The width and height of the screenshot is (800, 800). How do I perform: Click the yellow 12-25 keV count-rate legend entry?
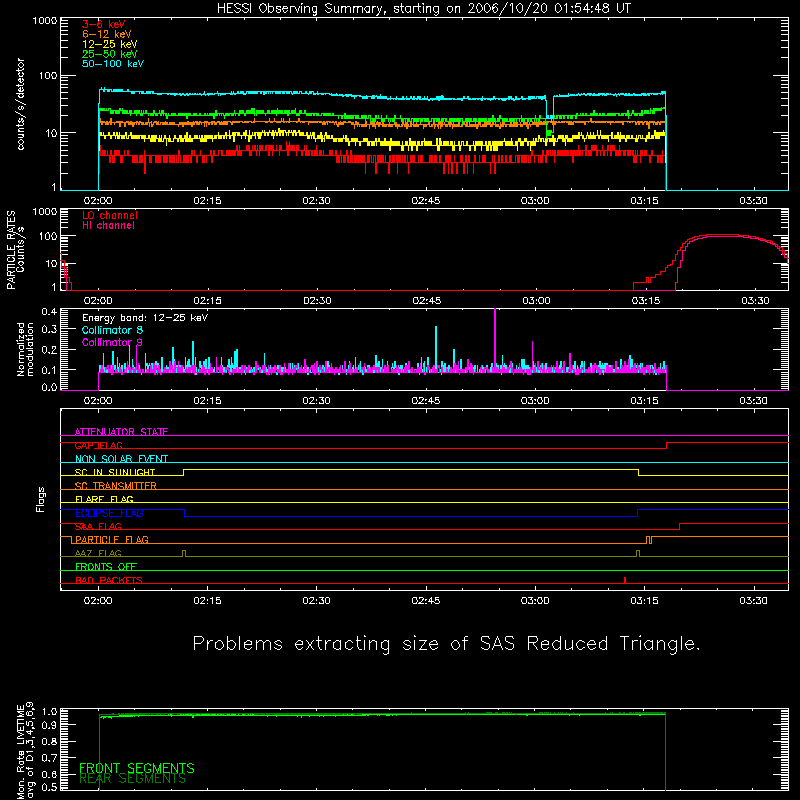[110, 44]
